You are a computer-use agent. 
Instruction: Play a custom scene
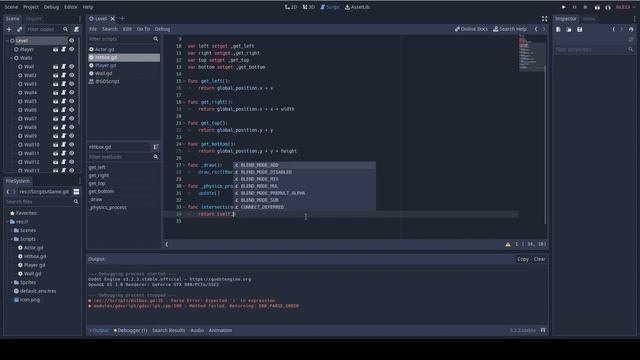[608, 7]
